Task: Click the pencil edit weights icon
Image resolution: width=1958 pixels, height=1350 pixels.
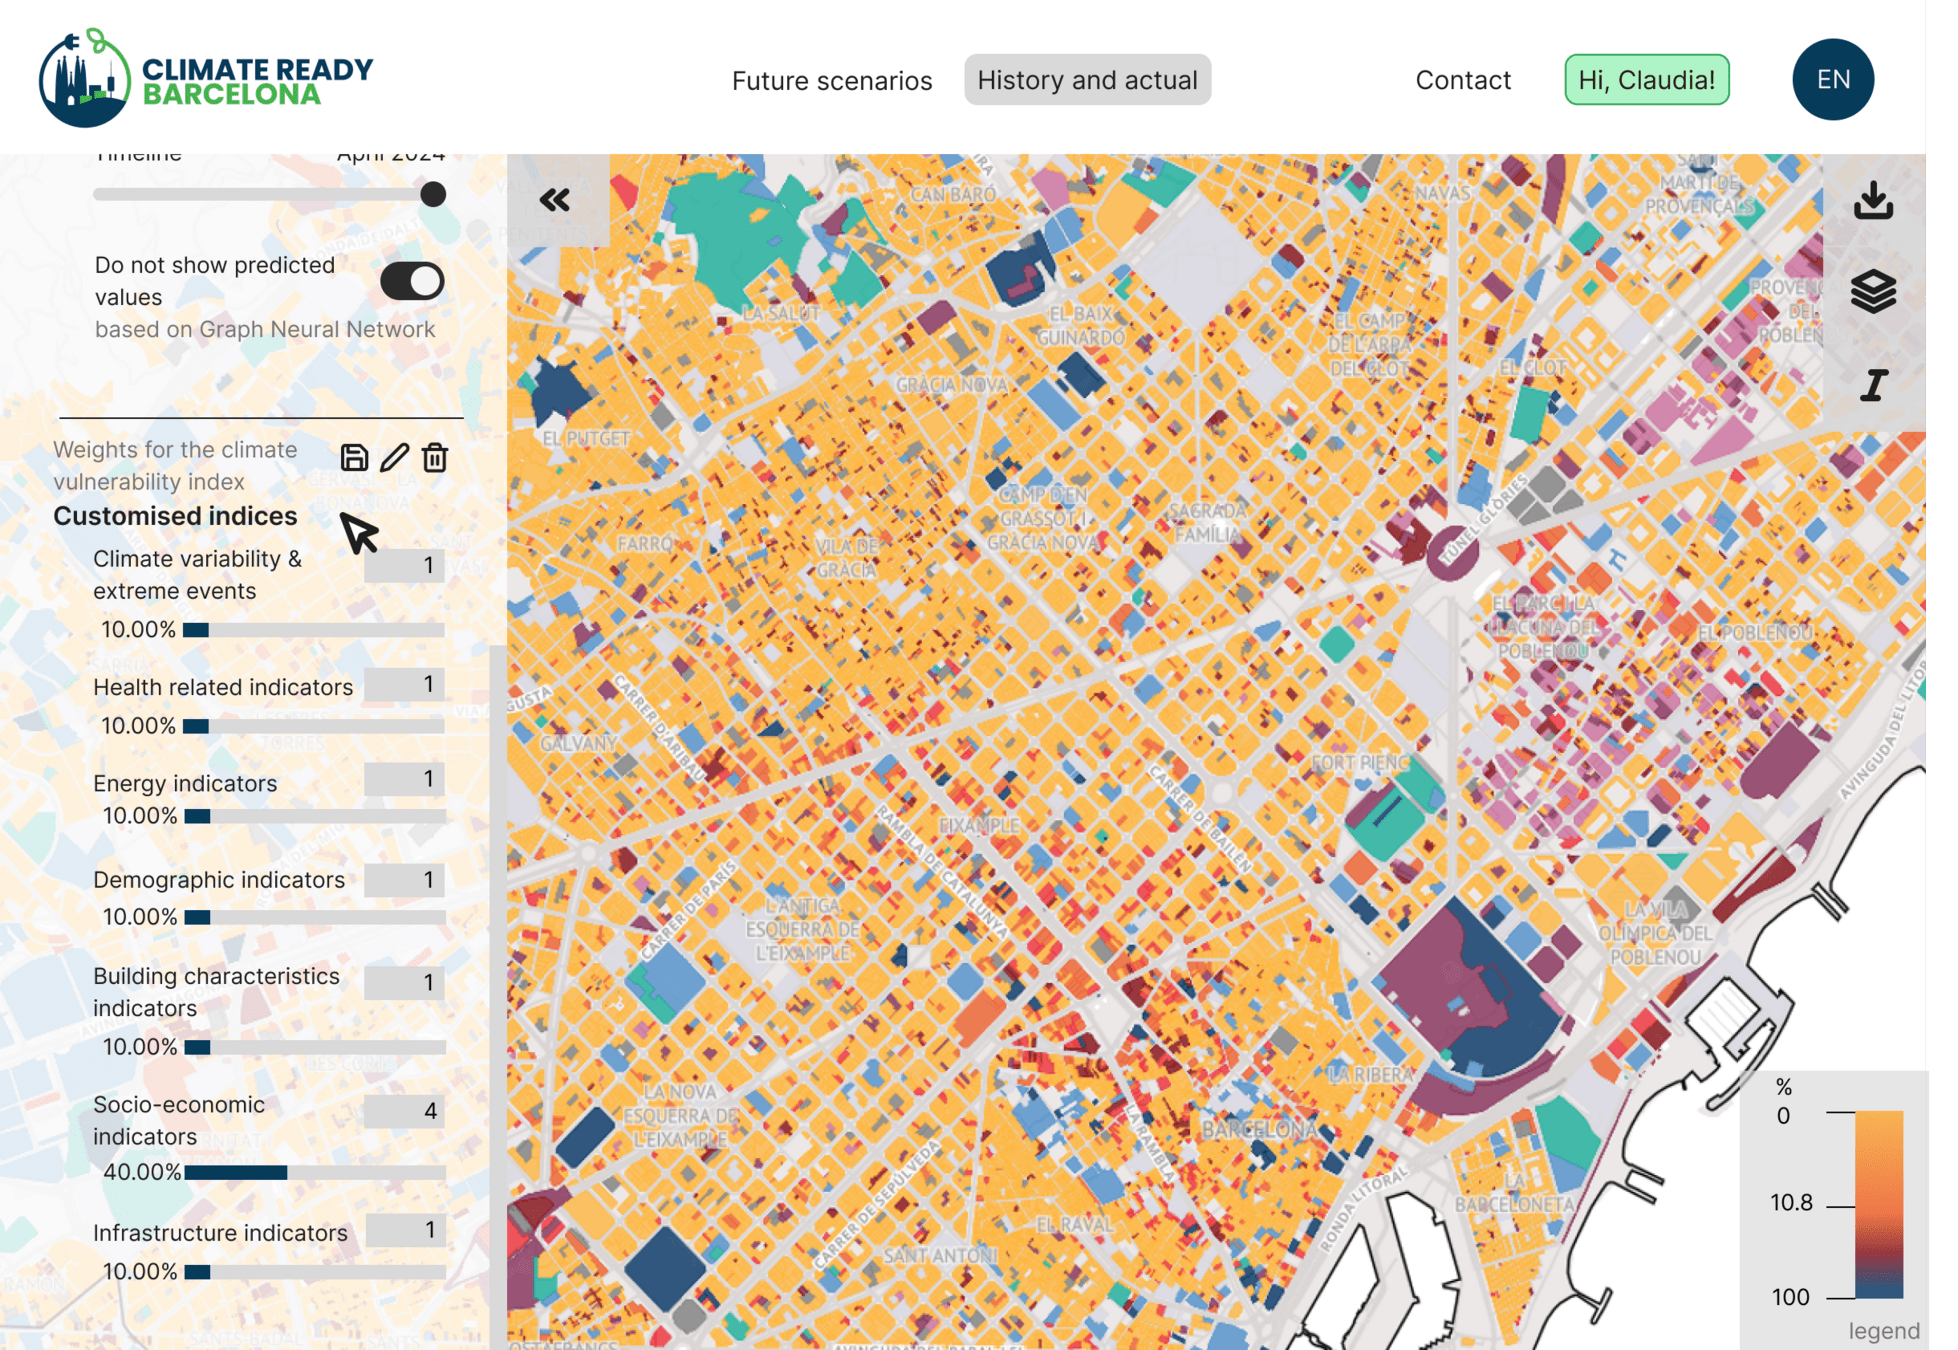Action: point(394,458)
